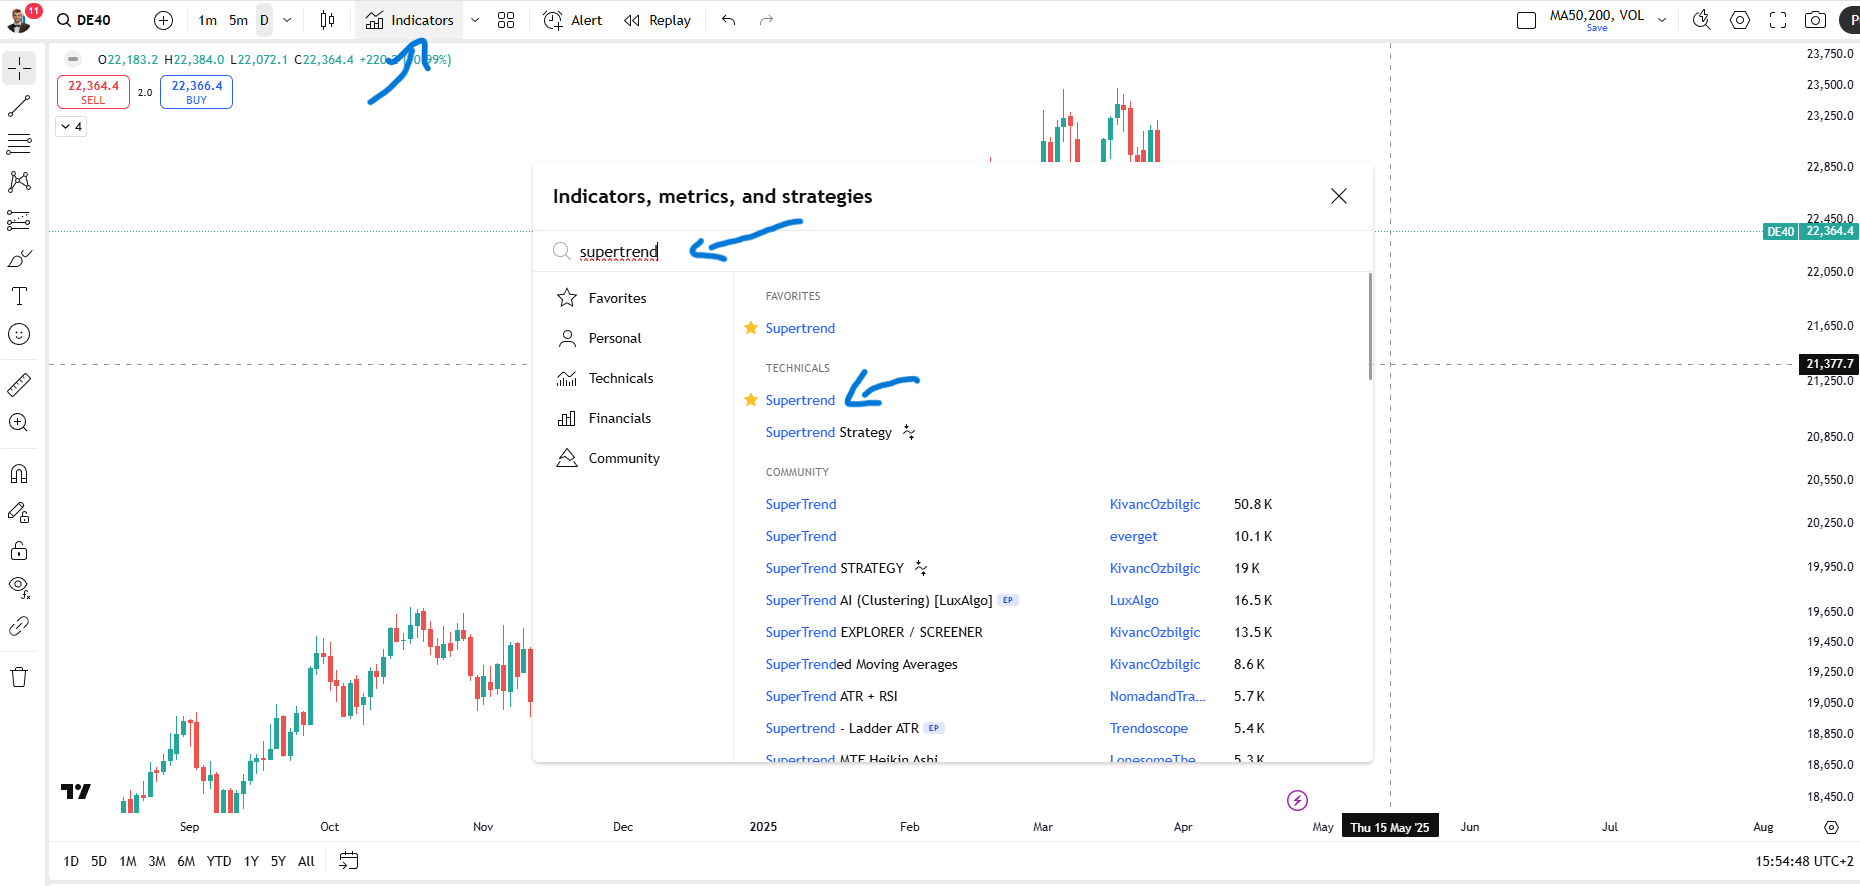Image resolution: width=1860 pixels, height=886 pixels.
Task: Select the text annotation tool
Action: [x=19, y=296]
